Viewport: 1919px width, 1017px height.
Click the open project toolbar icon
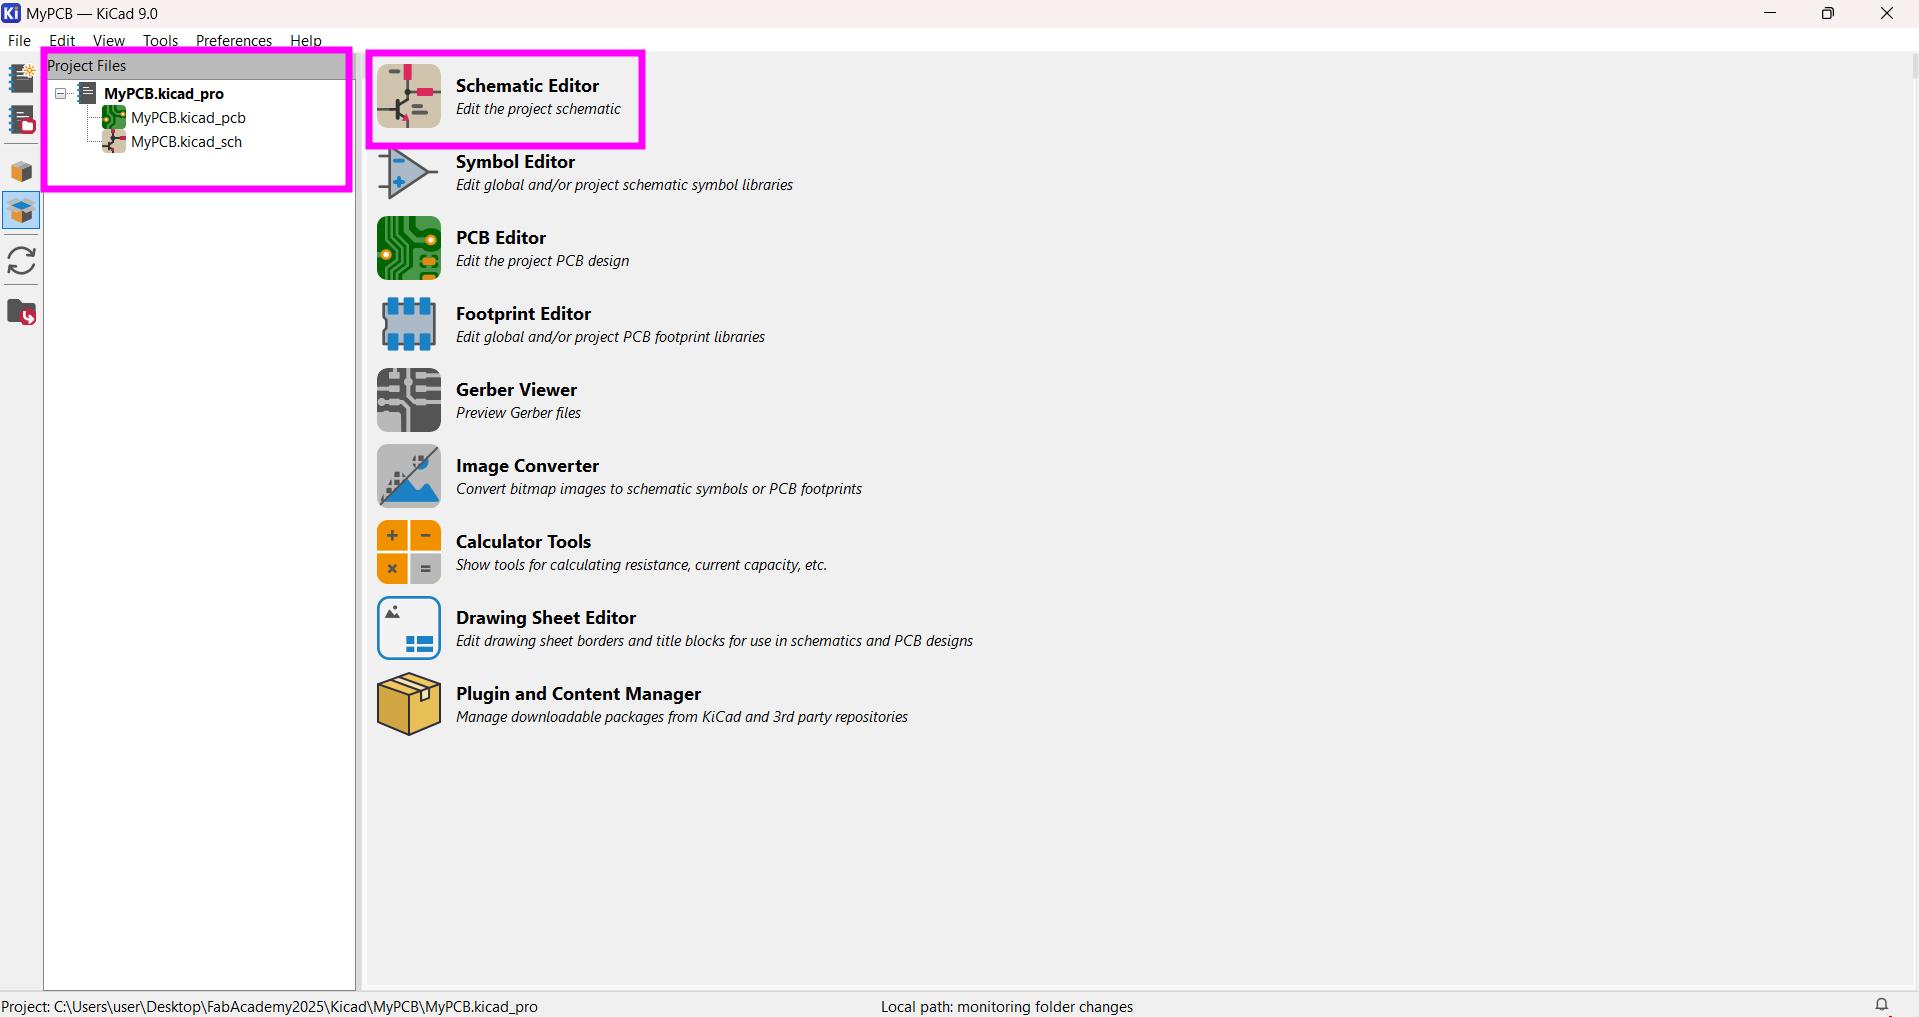[x=21, y=121]
